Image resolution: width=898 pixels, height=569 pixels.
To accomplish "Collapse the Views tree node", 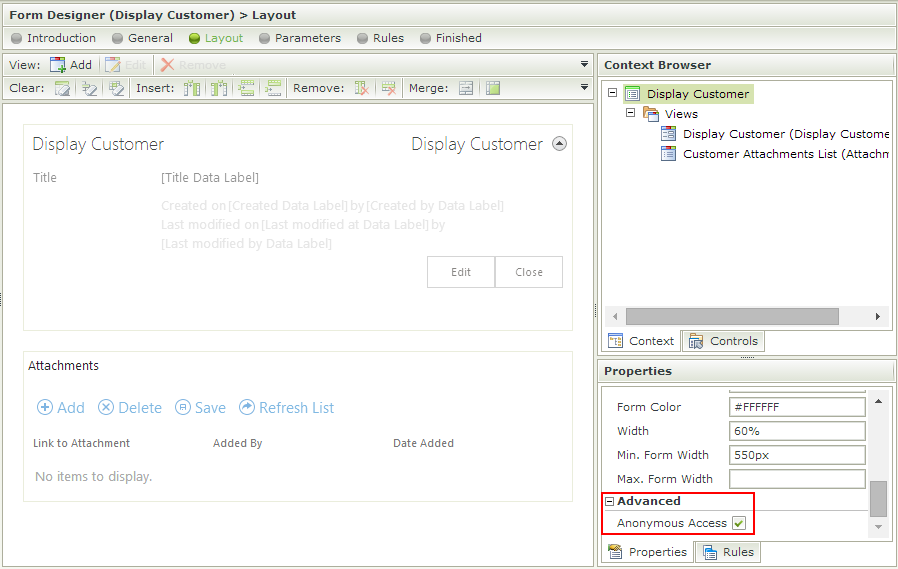I will click(631, 114).
